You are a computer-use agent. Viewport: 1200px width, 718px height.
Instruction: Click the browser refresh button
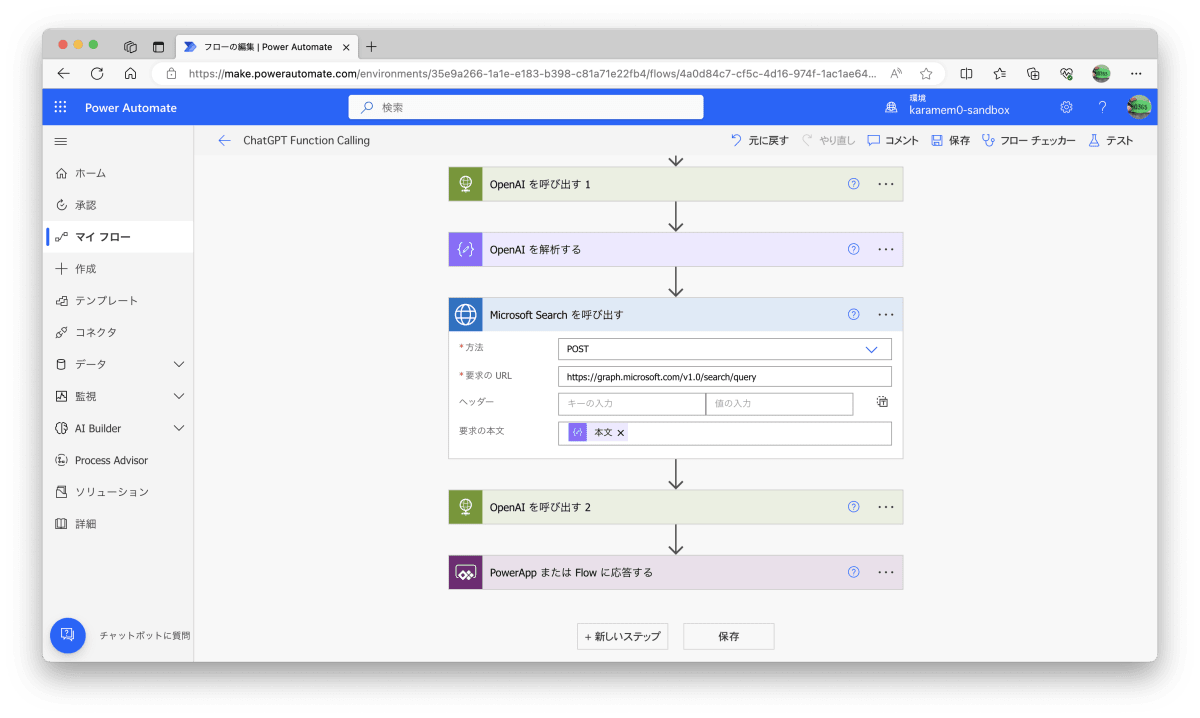[97, 73]
